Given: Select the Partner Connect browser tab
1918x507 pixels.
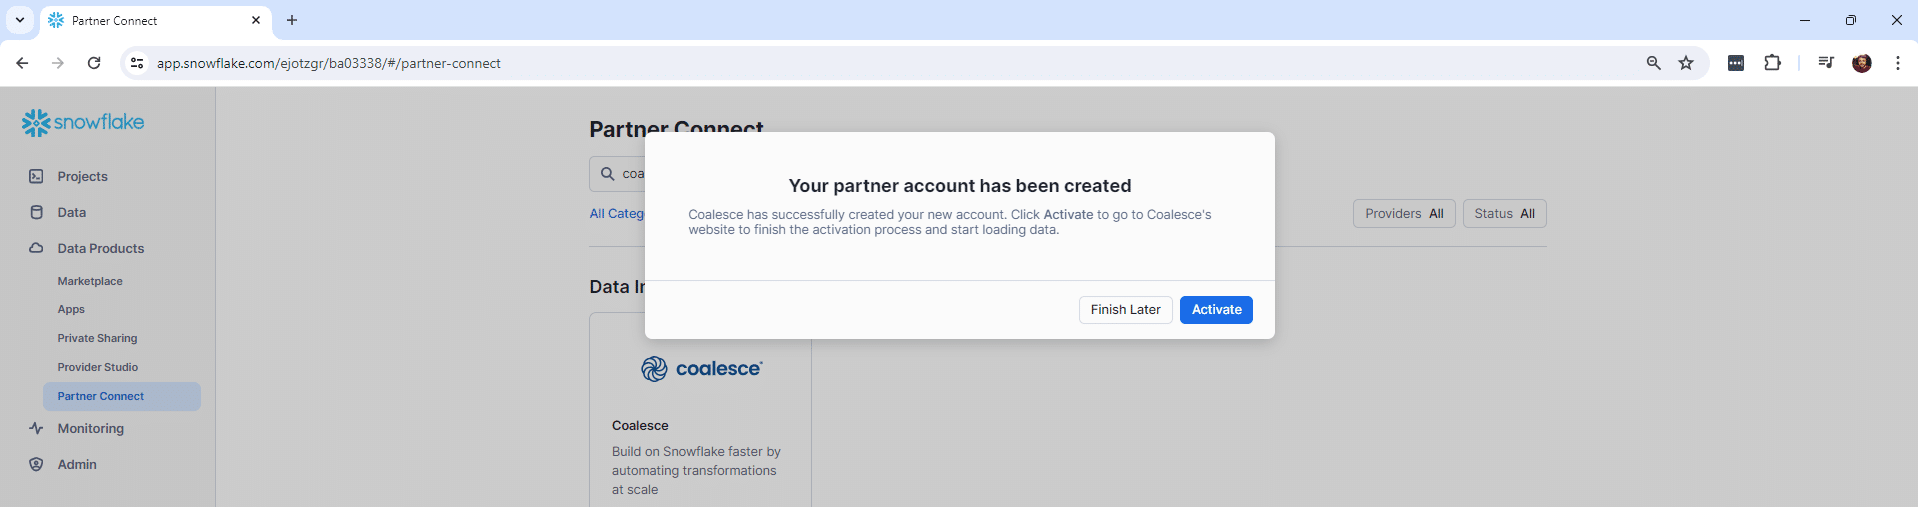Looking at the screenshot, I should click(x=155, y=21).
